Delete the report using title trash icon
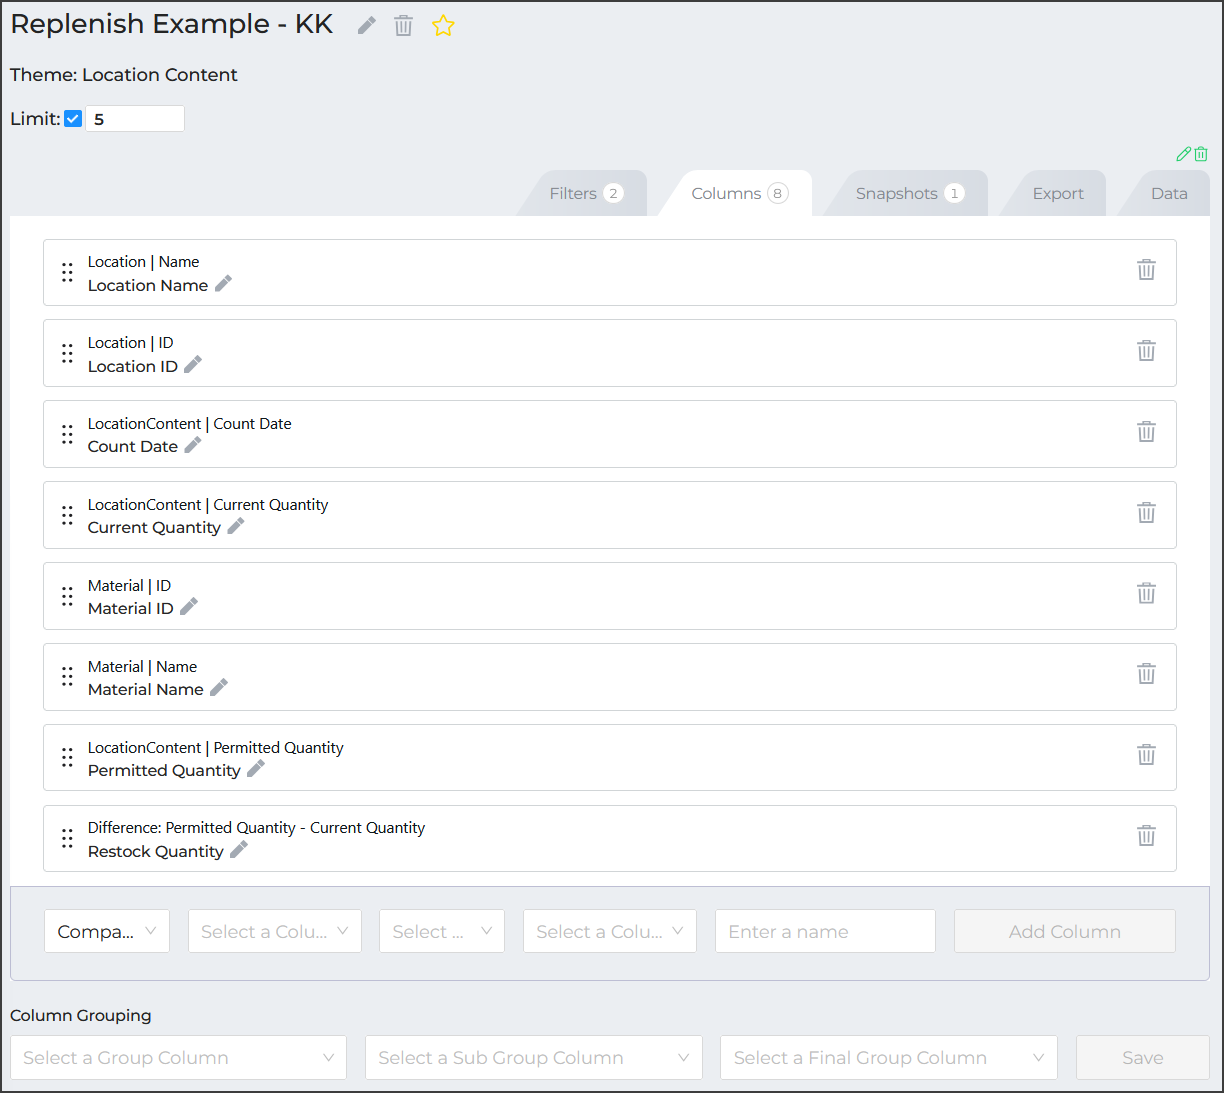1224x1093 pixels. (x=403, y=26)
